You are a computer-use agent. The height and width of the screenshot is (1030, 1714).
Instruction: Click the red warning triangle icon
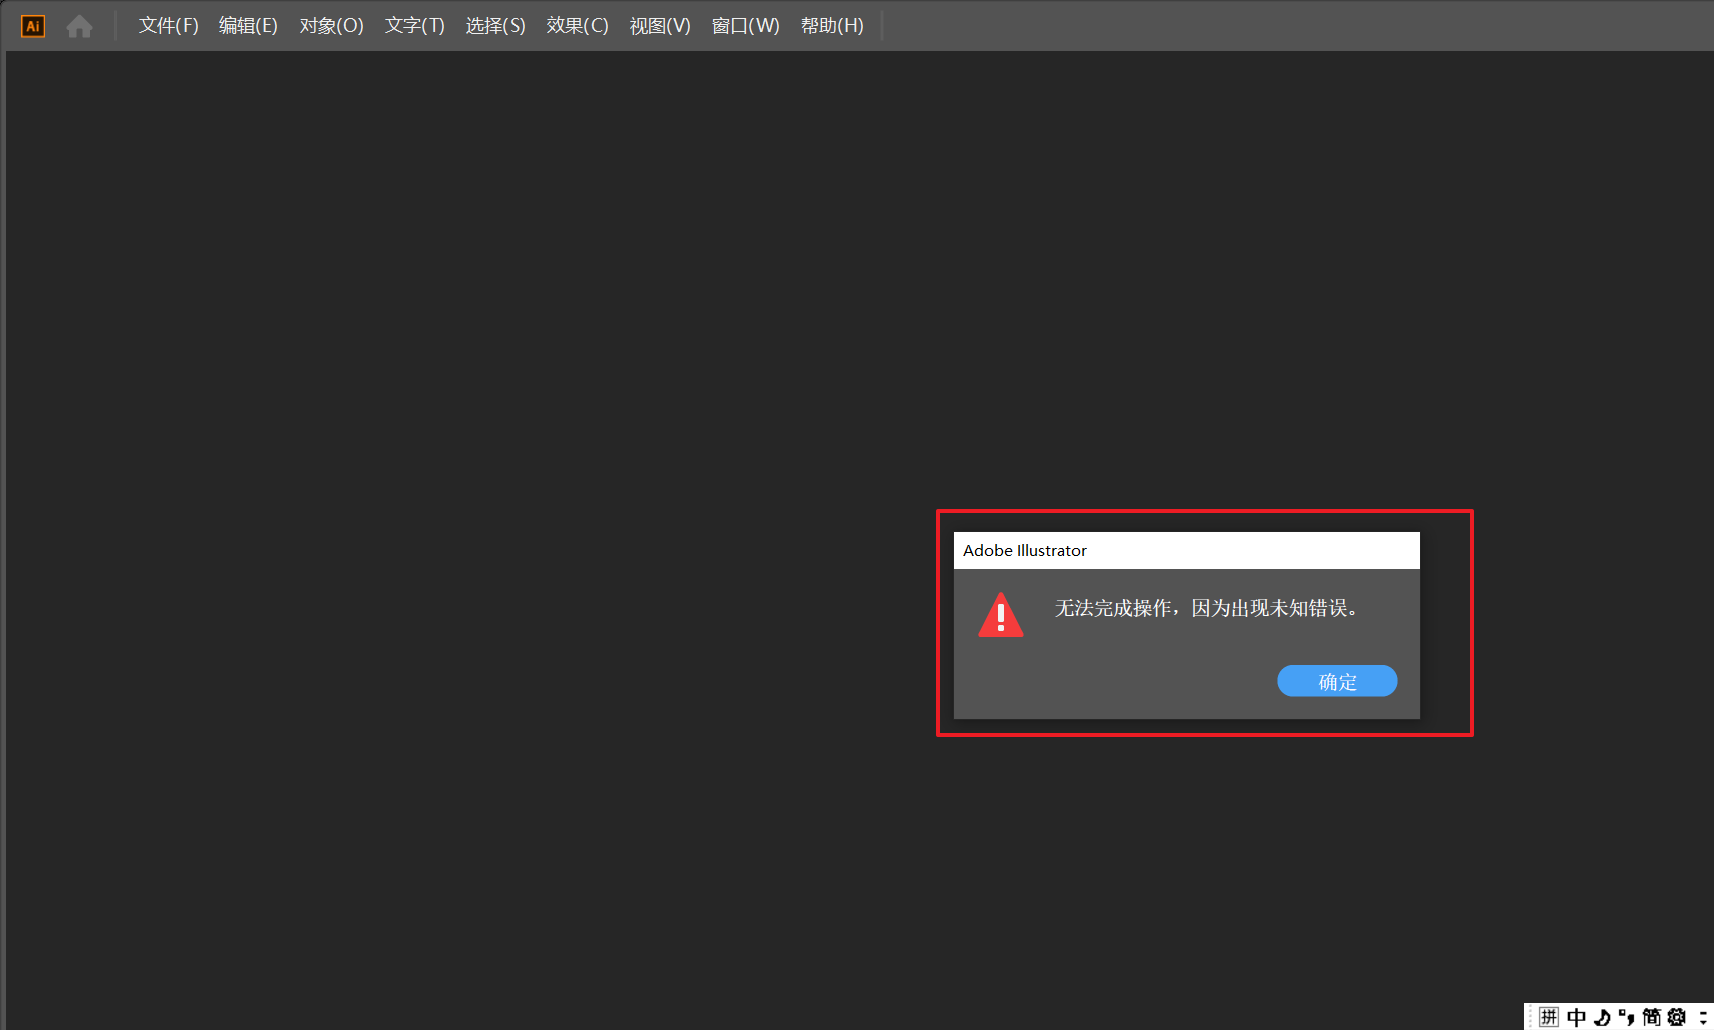coord(1001,615)
